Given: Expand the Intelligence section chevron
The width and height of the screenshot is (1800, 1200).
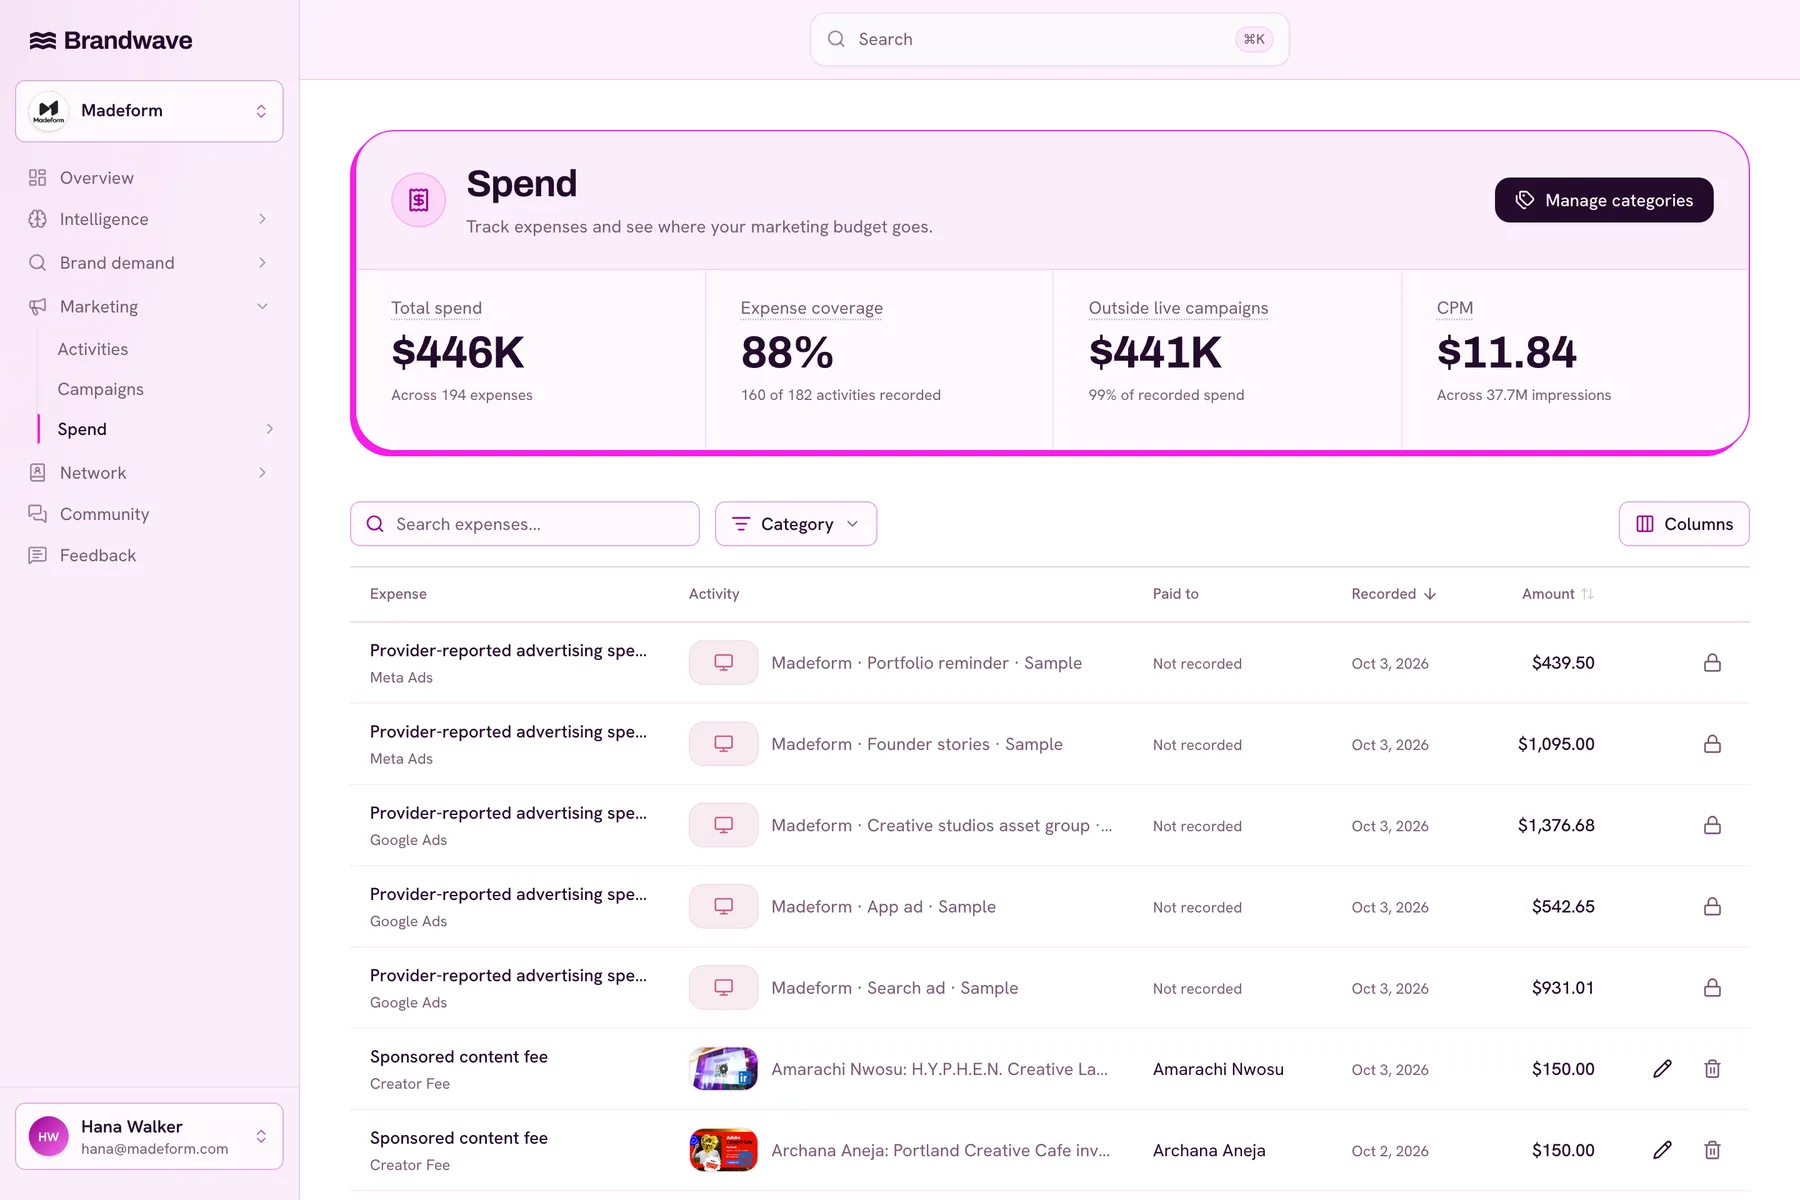Looking at the screenshot, I should (262, 219).
